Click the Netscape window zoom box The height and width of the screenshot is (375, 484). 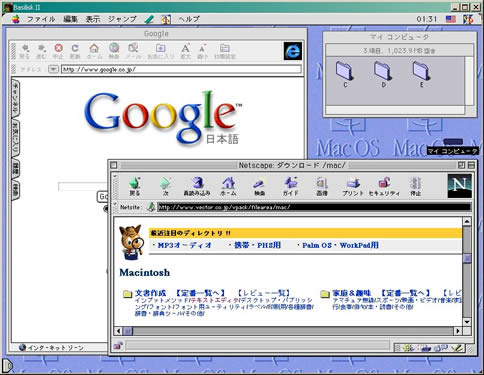coord(462,165)
